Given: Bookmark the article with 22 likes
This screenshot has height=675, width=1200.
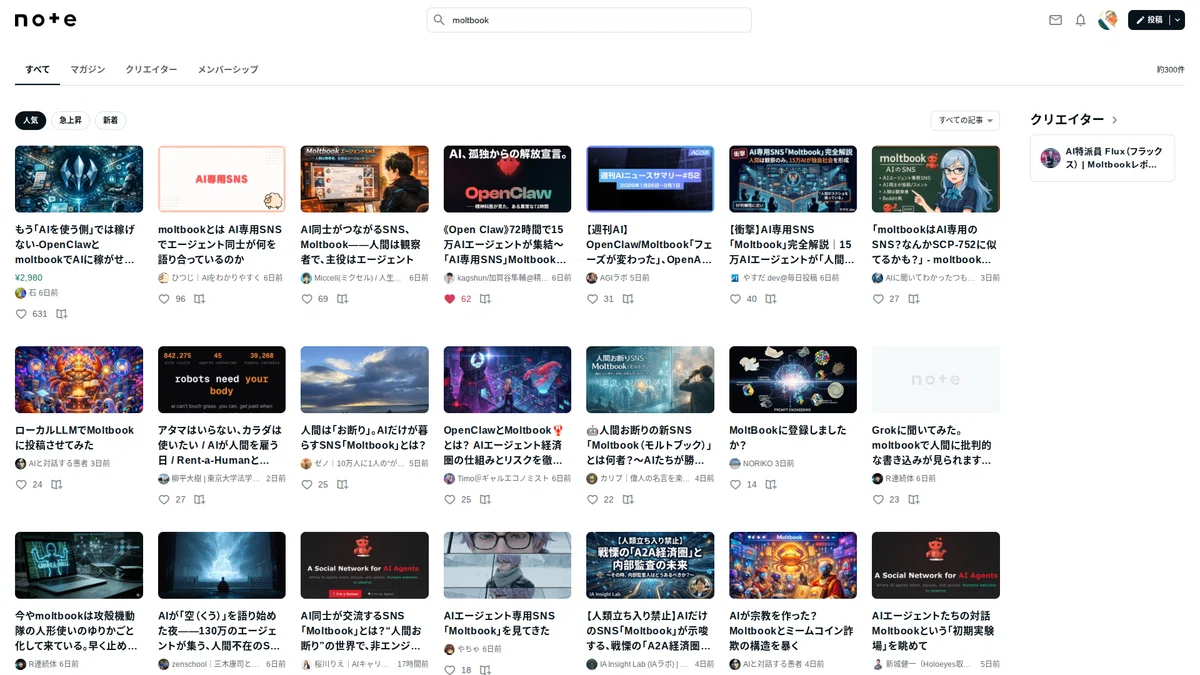Looking at the screenshot, I should [x=628, y=500].
